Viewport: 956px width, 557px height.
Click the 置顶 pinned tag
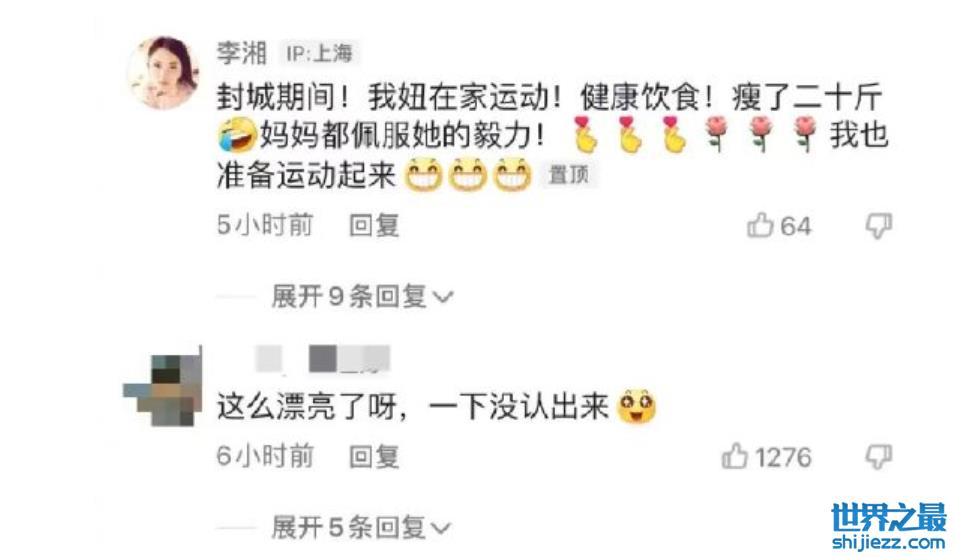pos(569,175)
